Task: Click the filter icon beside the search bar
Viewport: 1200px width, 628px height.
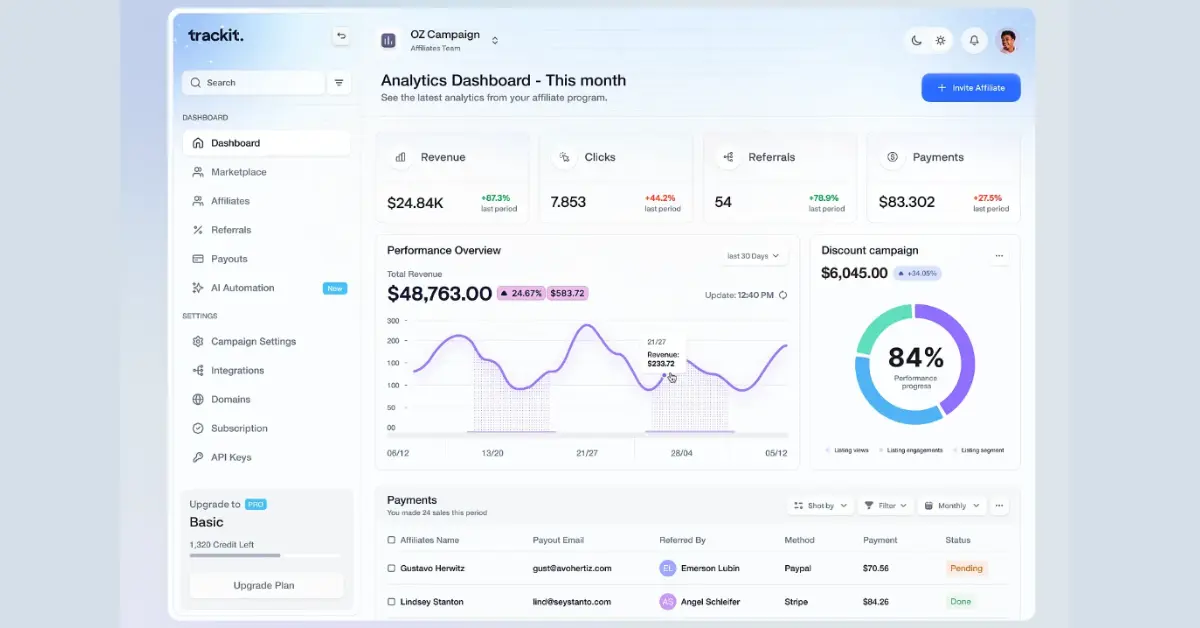Action: [339, 83]
